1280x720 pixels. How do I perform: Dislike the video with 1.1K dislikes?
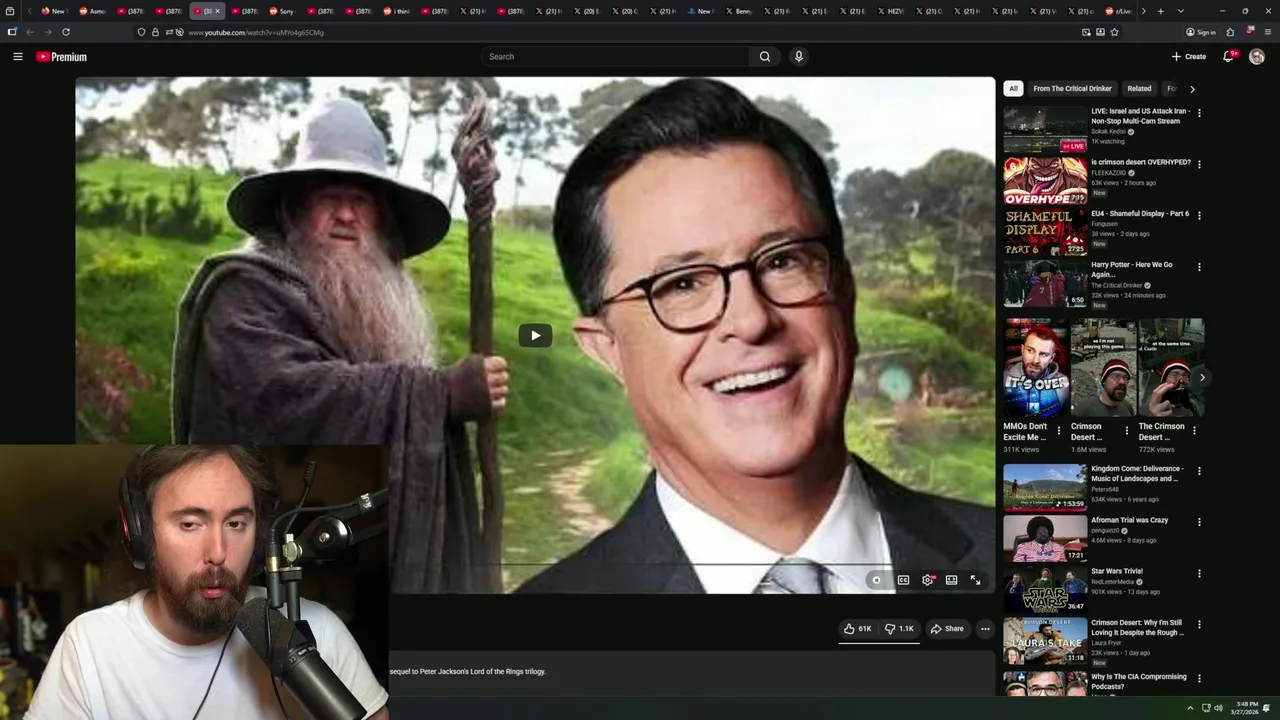(x=899, y=629)
